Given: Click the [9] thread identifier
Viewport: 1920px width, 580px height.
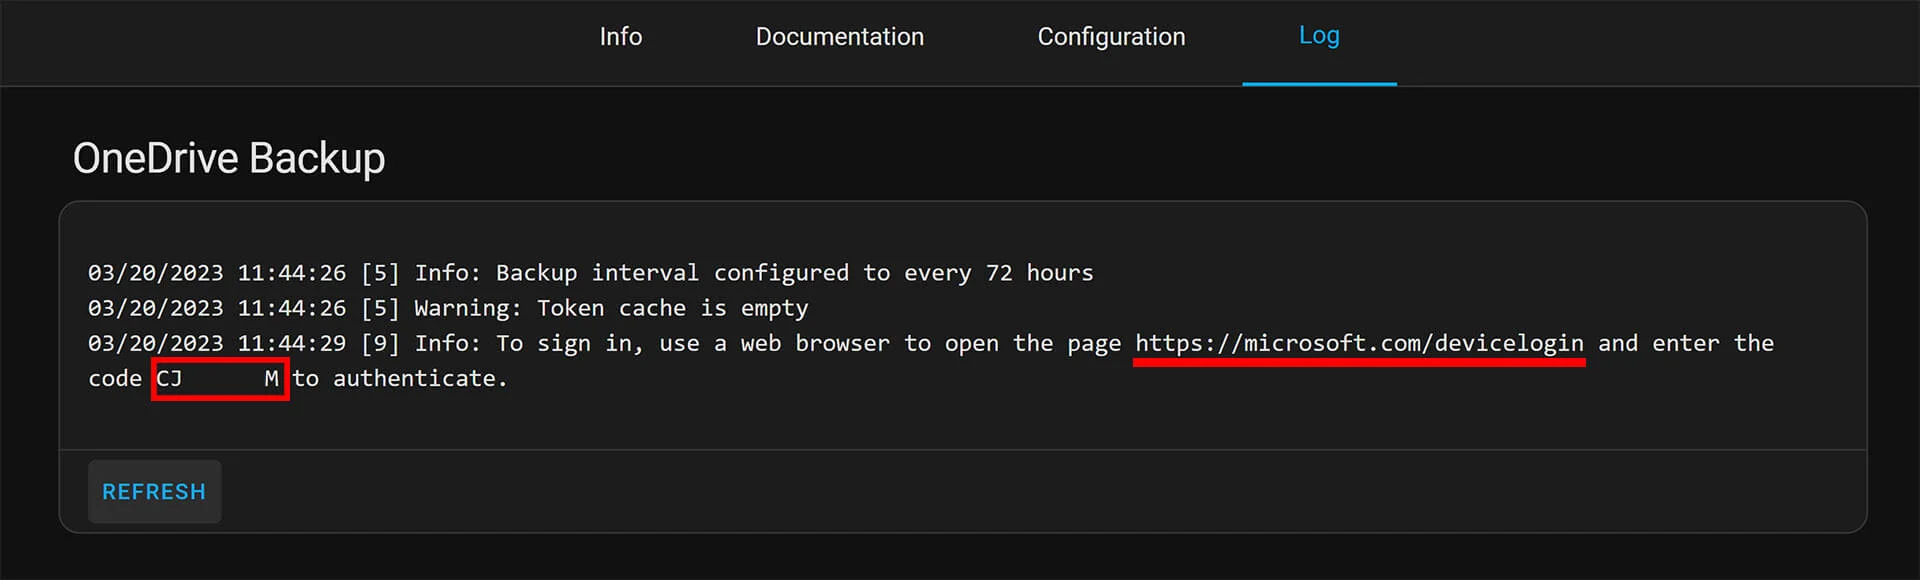Looking at the screenshot, I should coord(380,344).
